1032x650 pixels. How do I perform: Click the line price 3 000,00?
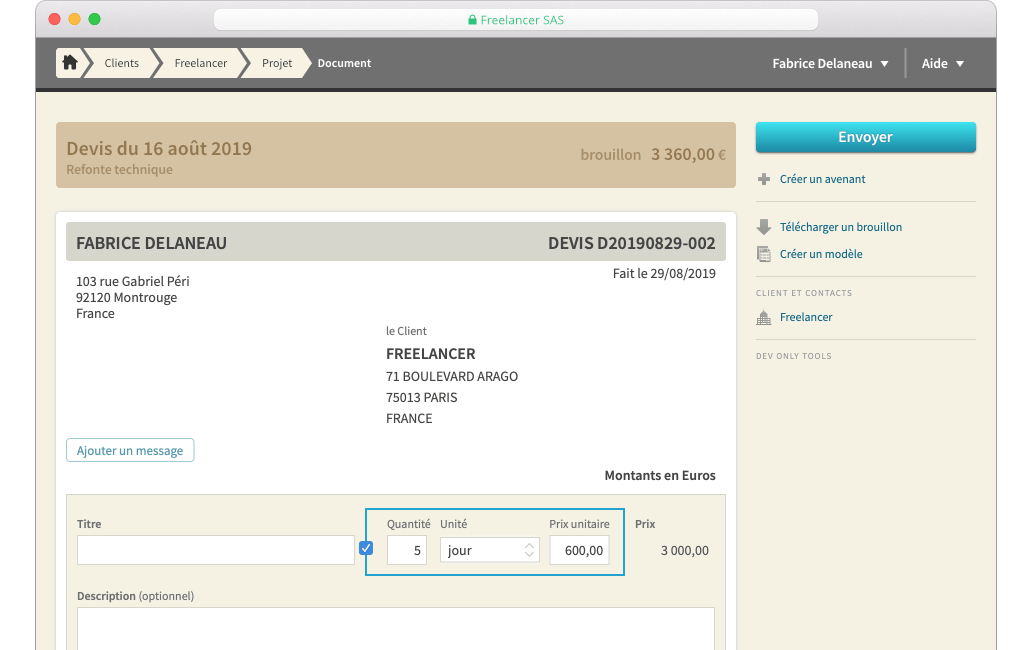[684, 551]
